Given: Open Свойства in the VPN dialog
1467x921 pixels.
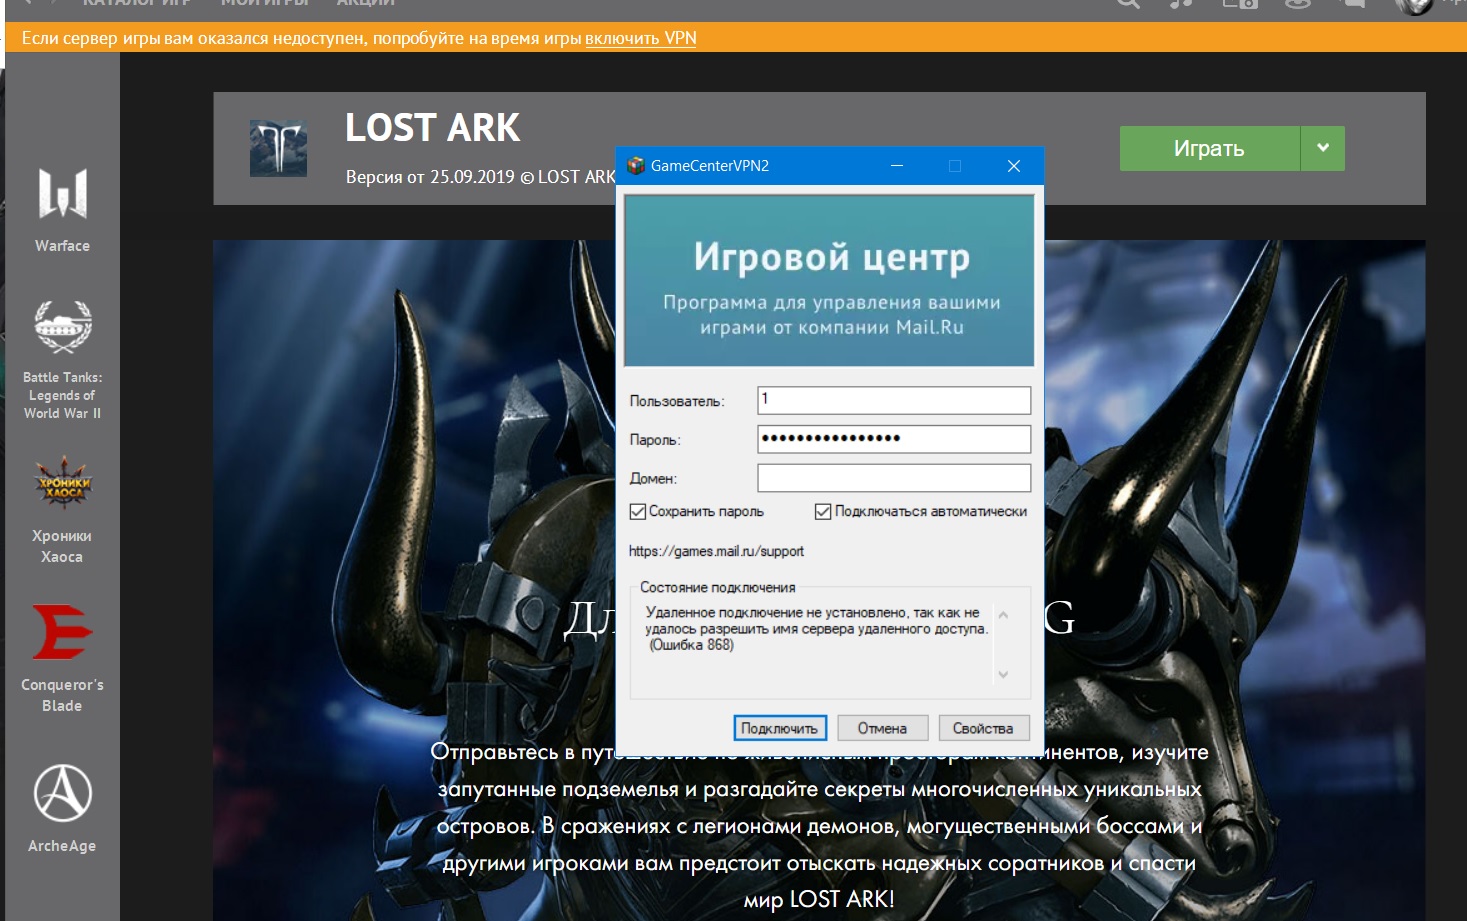Looking at the screenshot, I should (x=983, y=728).
